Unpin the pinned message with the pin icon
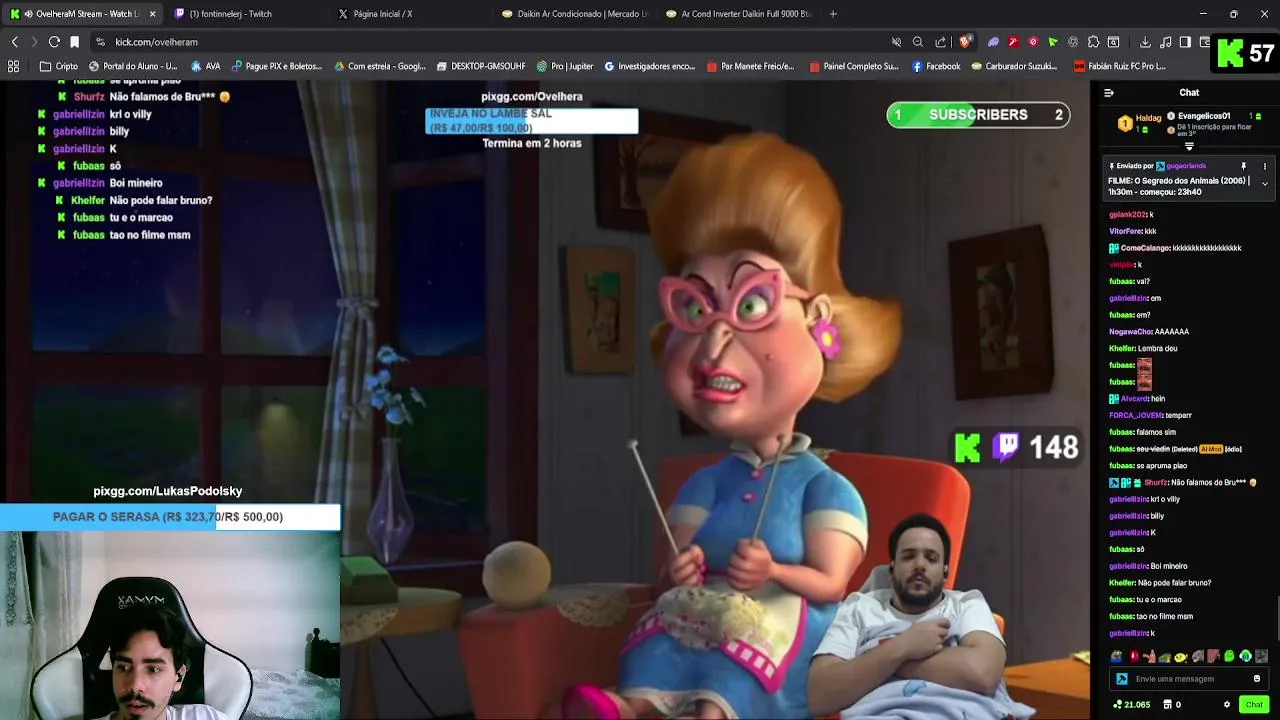Screen dimensions: 1280x720 pos(1244,166)
